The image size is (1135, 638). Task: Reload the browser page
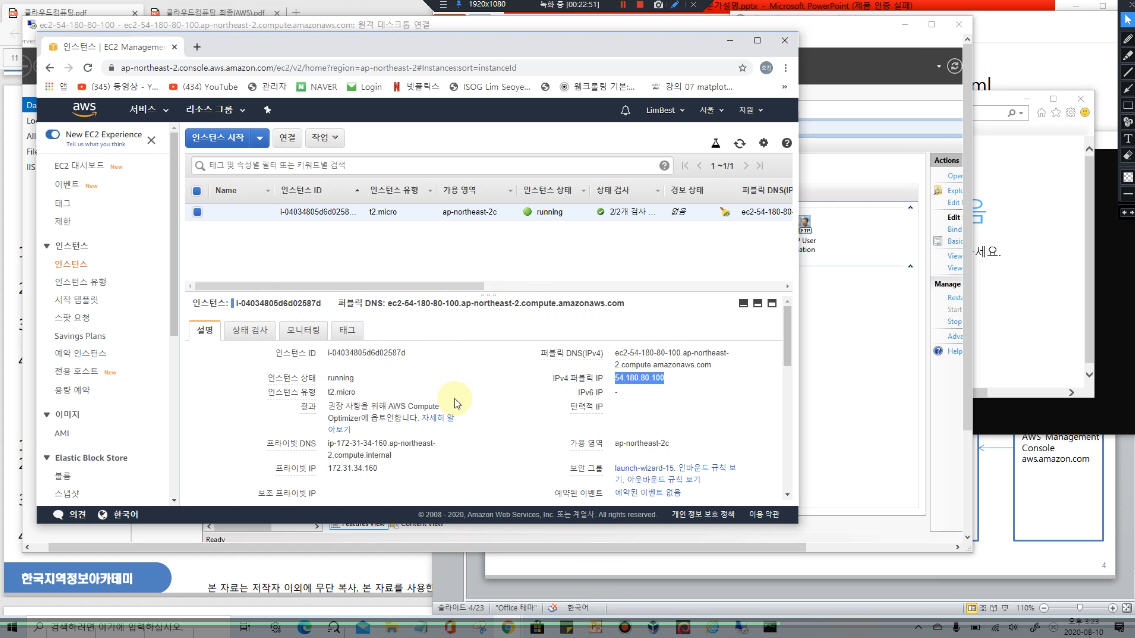(88, 68)
